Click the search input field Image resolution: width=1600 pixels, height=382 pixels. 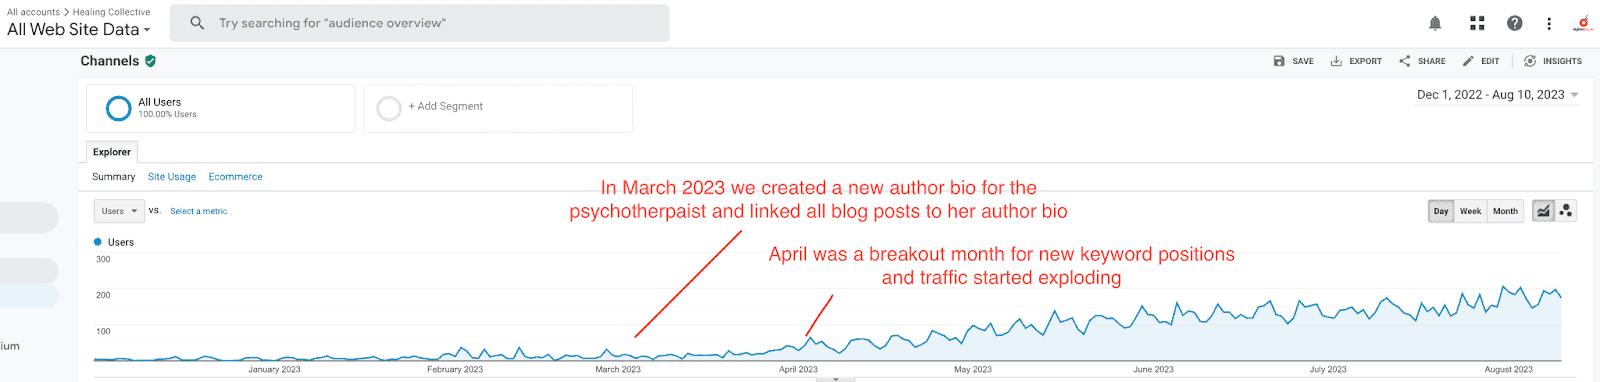(x=420, y=23)
